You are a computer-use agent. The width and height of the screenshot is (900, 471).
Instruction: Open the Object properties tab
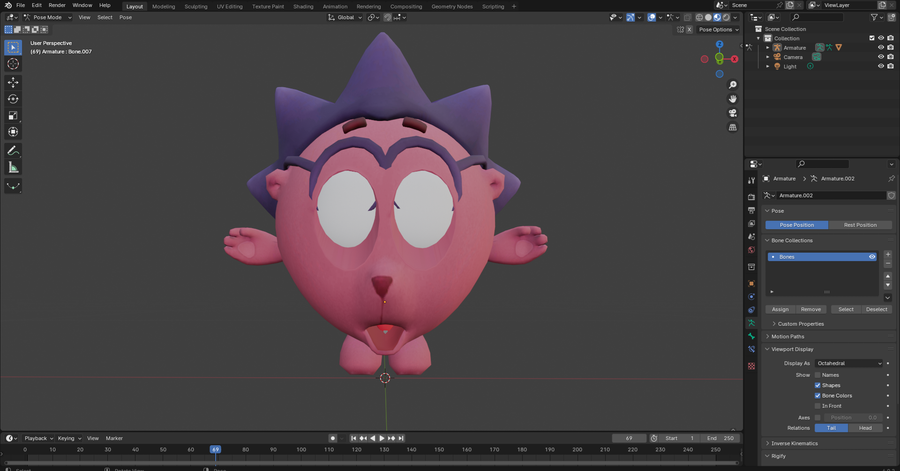point(751,283)
